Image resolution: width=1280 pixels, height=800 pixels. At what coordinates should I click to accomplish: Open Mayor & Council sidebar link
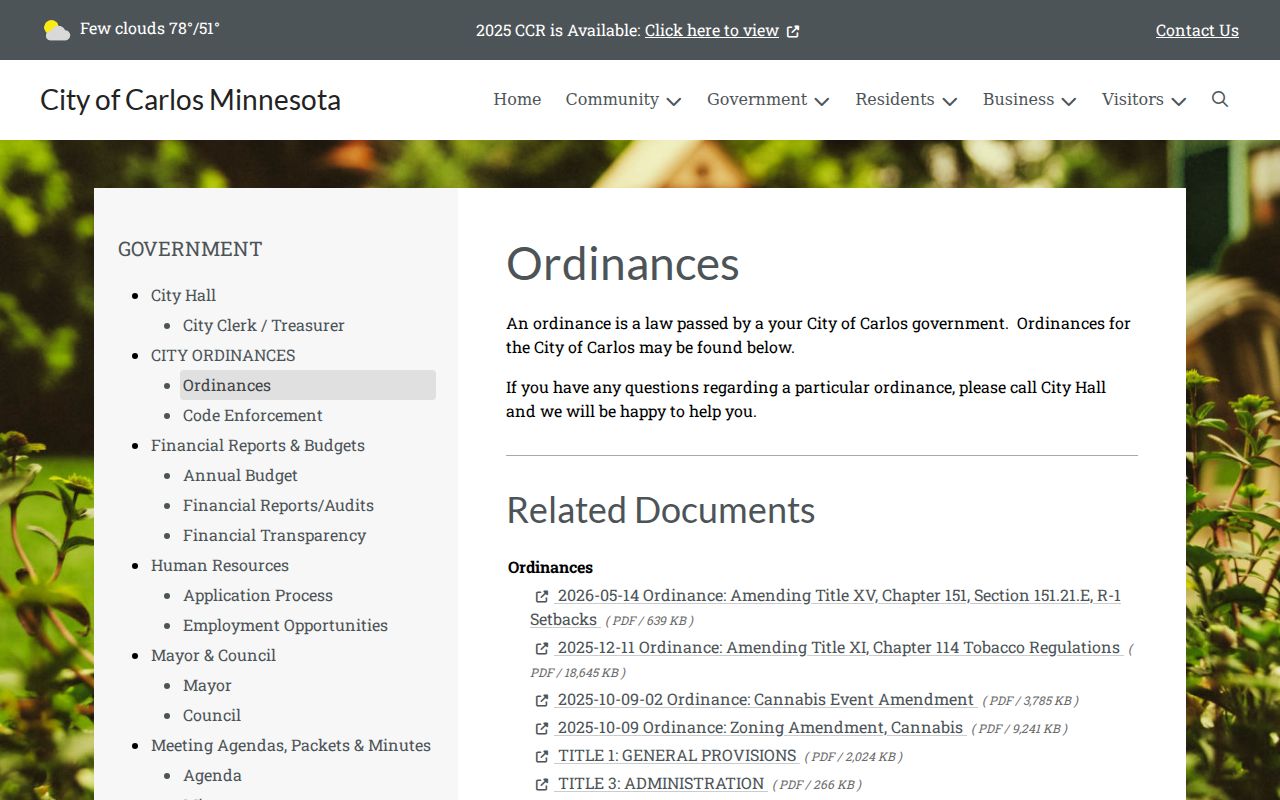pos(213,655)
